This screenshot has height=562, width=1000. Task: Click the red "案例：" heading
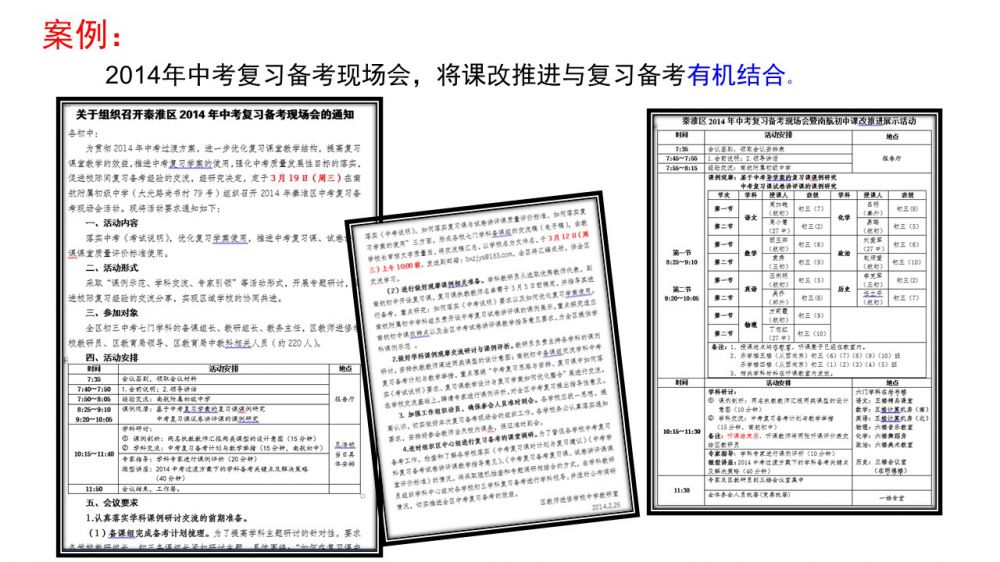84,34
